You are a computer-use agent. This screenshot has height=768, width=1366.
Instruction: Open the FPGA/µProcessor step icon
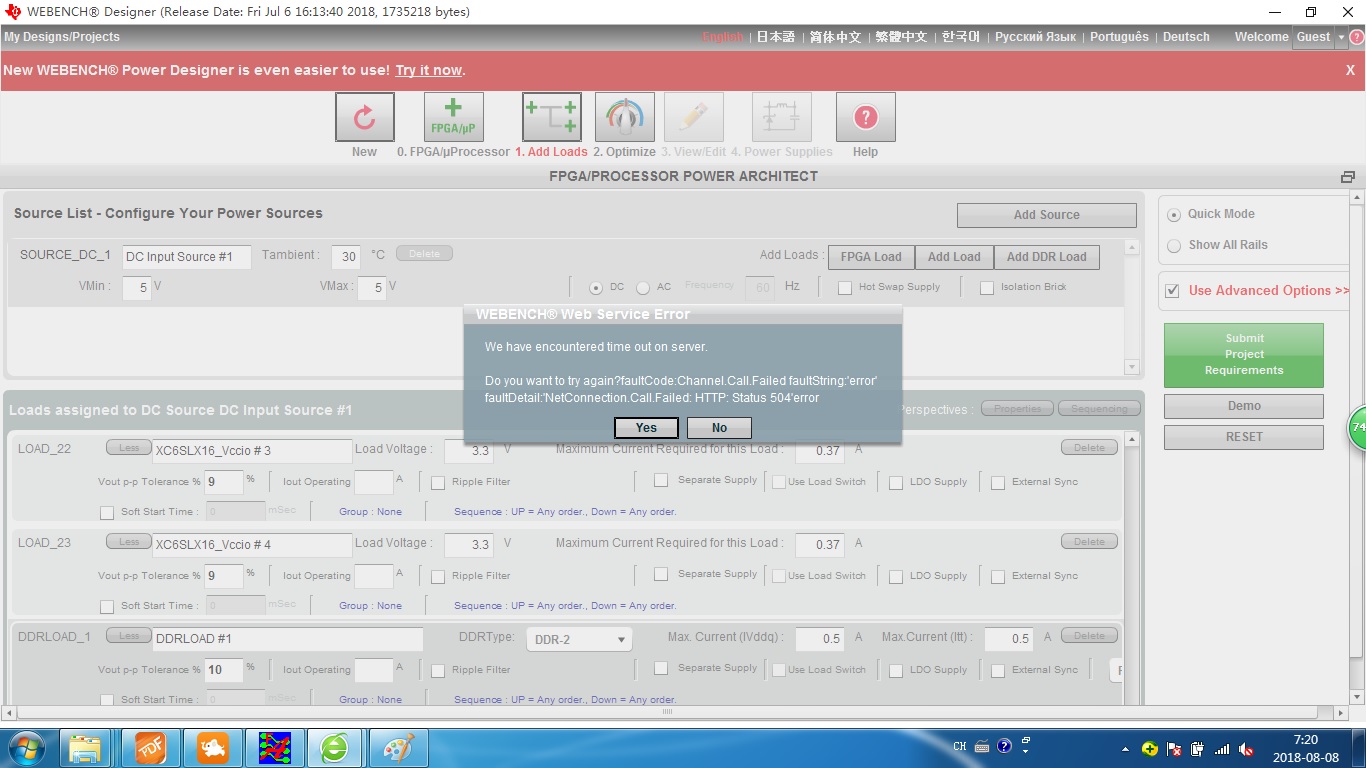453,118
